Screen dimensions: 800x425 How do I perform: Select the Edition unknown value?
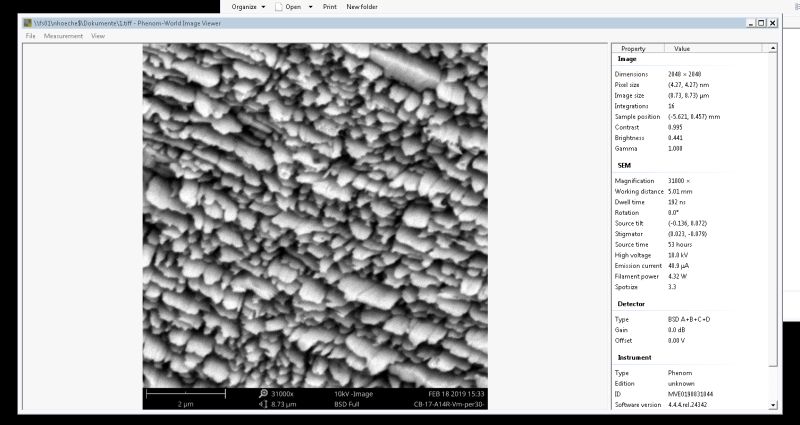point(681,384)
